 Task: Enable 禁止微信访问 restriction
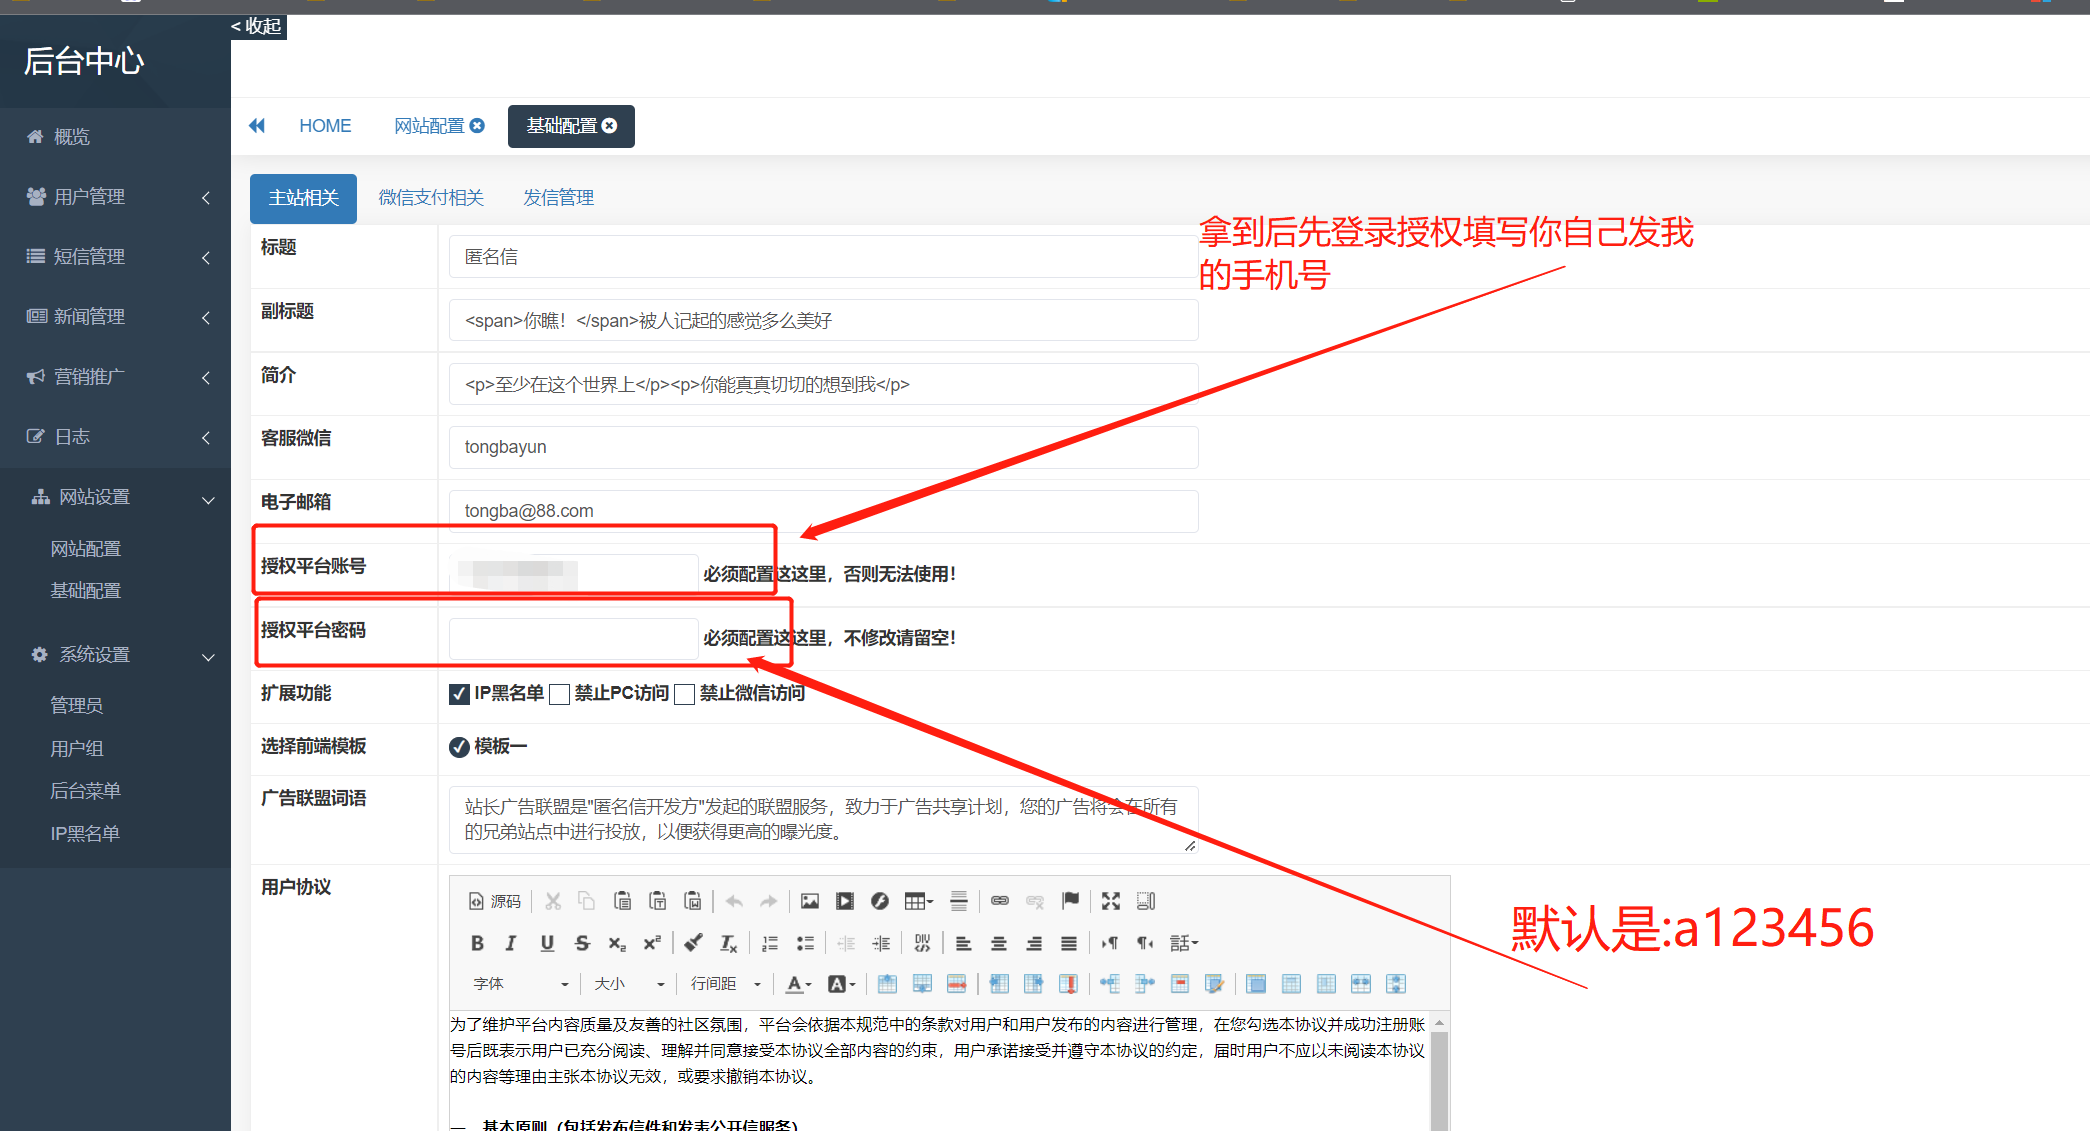(x=684, y=694)
